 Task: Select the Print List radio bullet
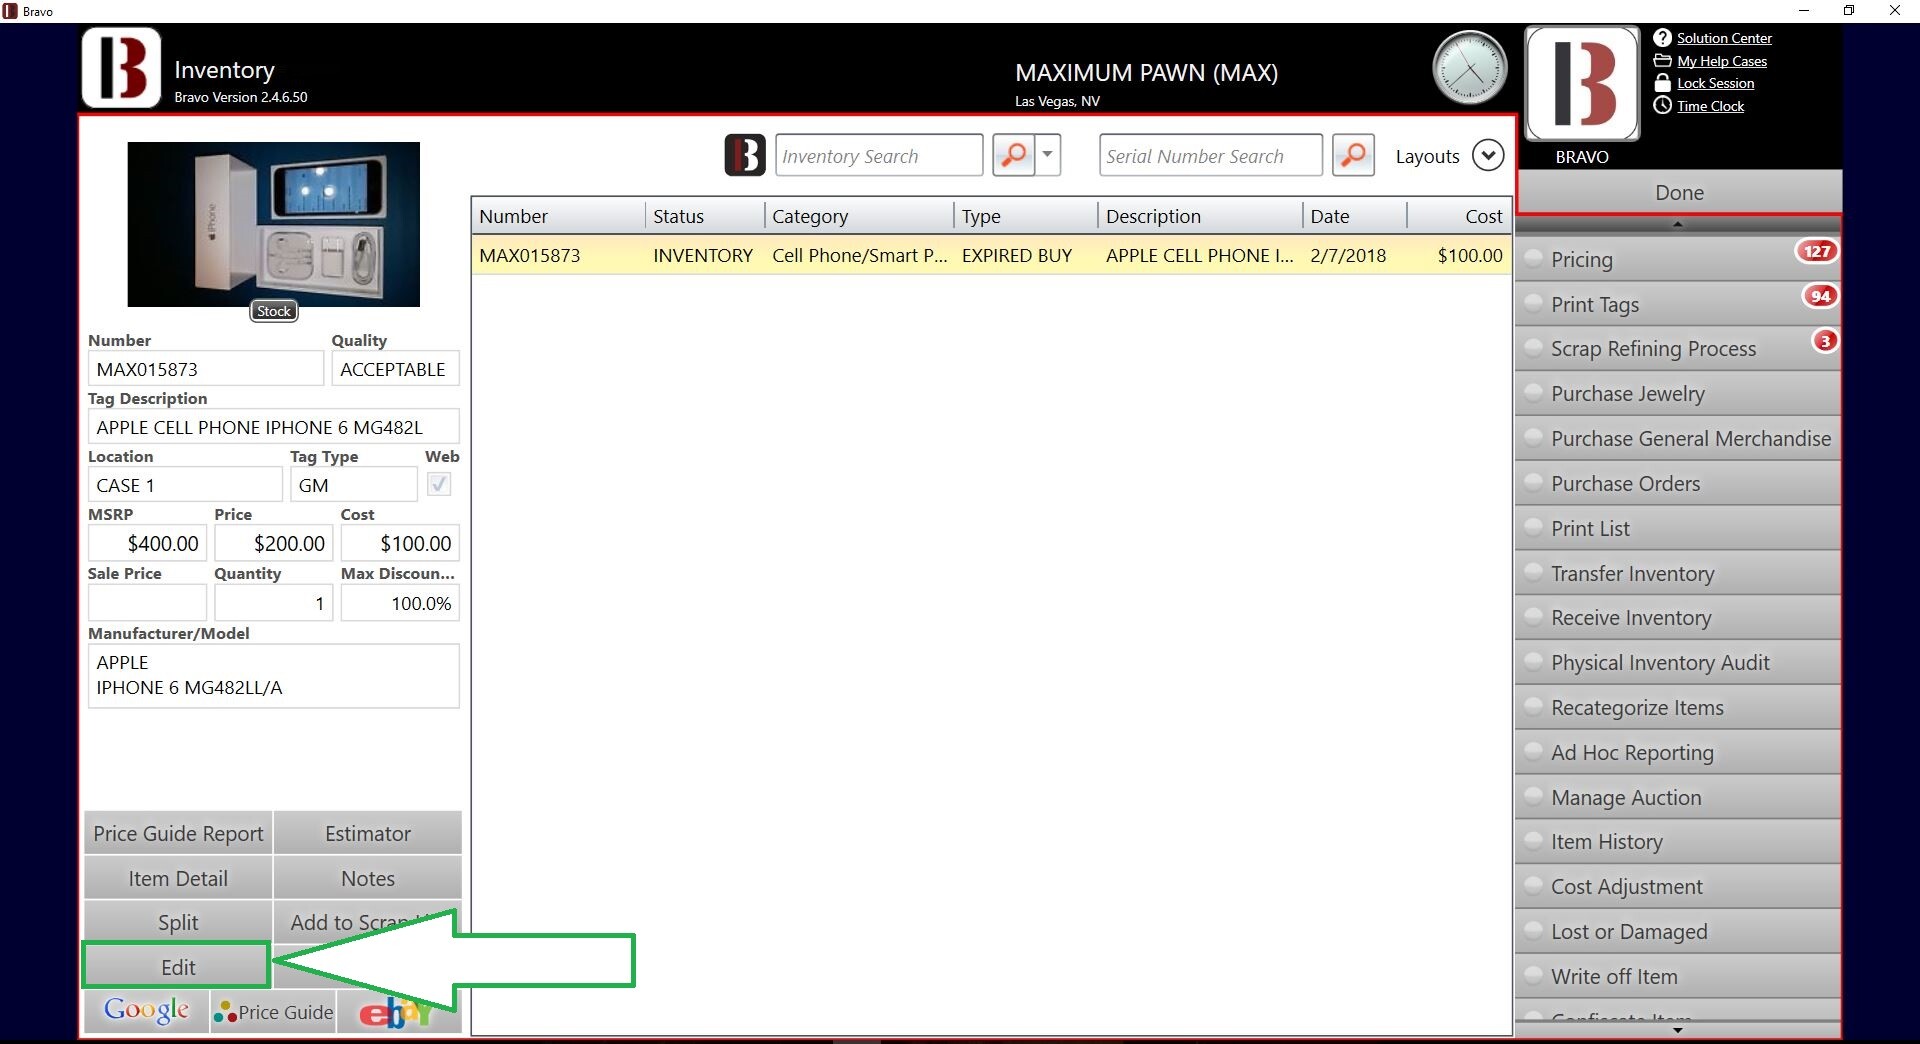tap(1532, 528)
